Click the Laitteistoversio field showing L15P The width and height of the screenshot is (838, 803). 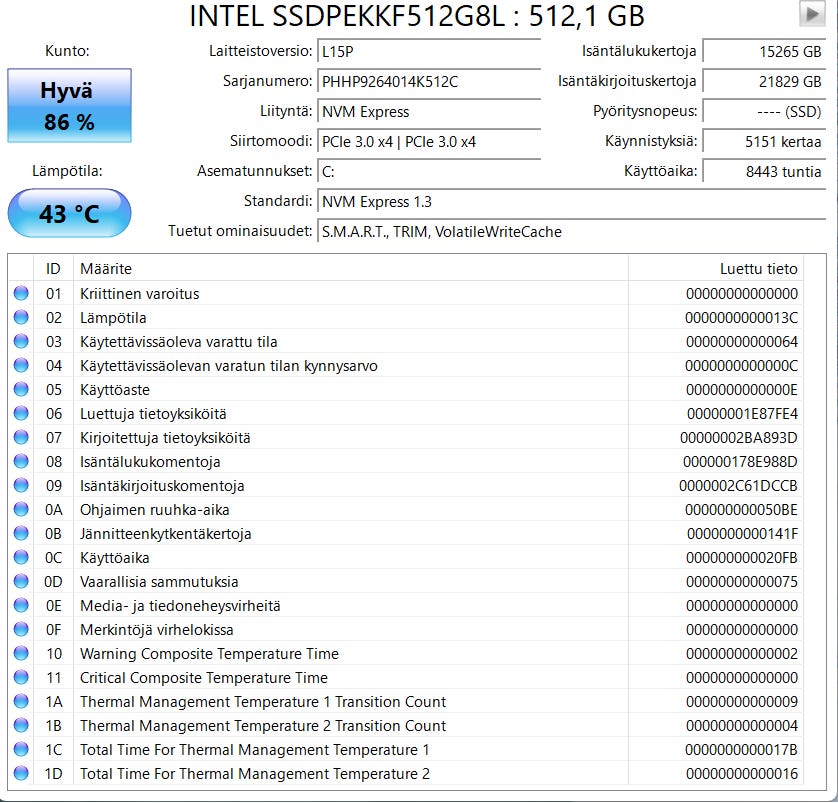pos(428,52)
